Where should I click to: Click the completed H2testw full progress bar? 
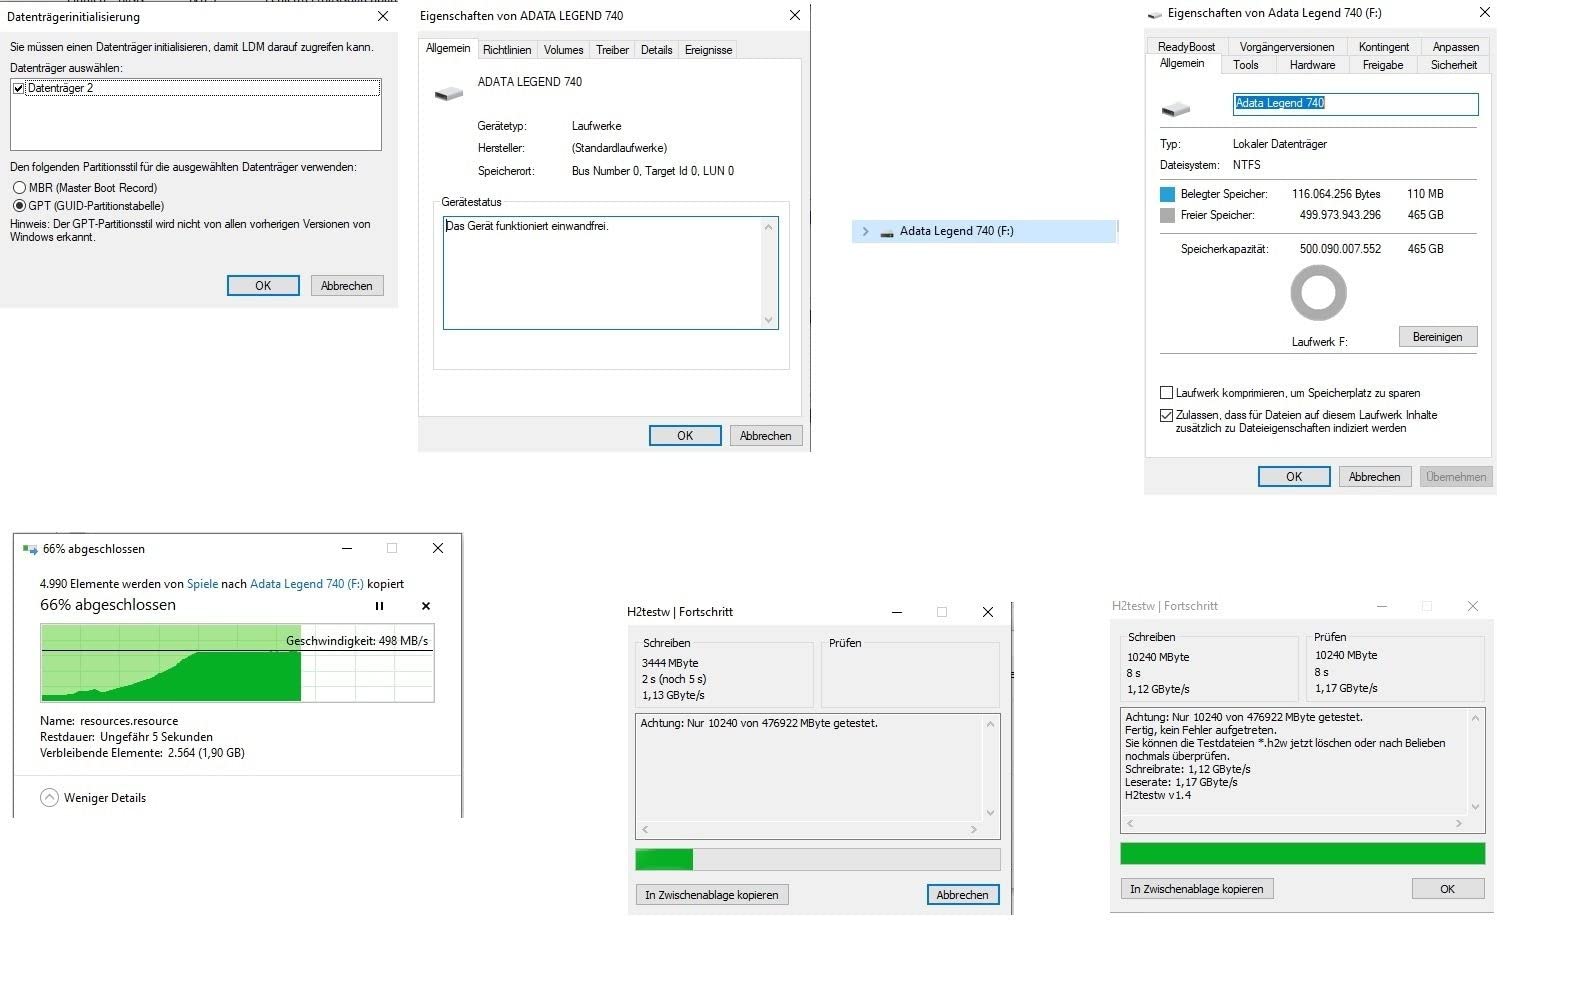(x=1303, y=853)
